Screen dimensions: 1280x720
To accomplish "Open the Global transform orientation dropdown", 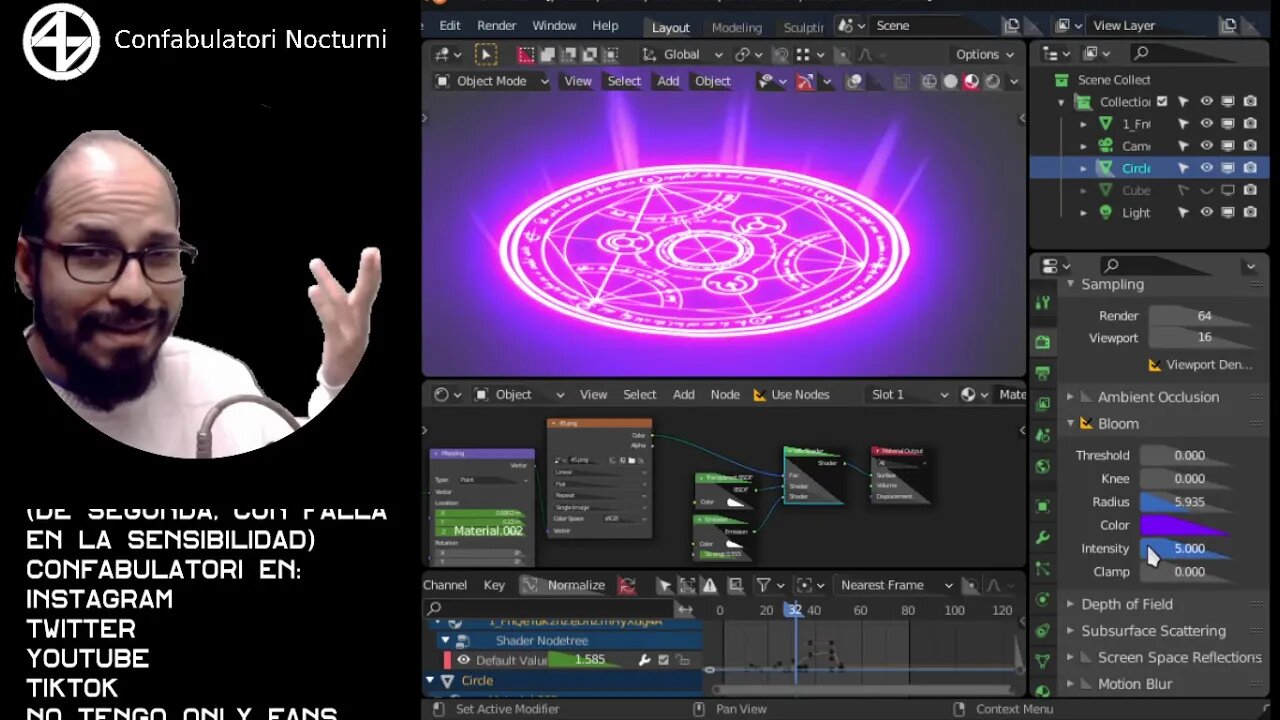I will pos(683,55).
